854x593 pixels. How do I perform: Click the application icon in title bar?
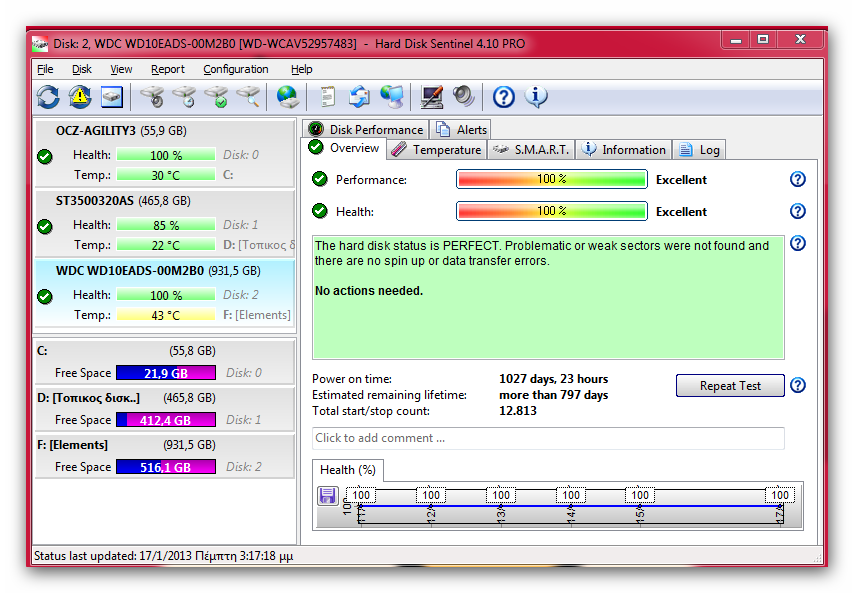pyautogui.click(x=40, y=44)
